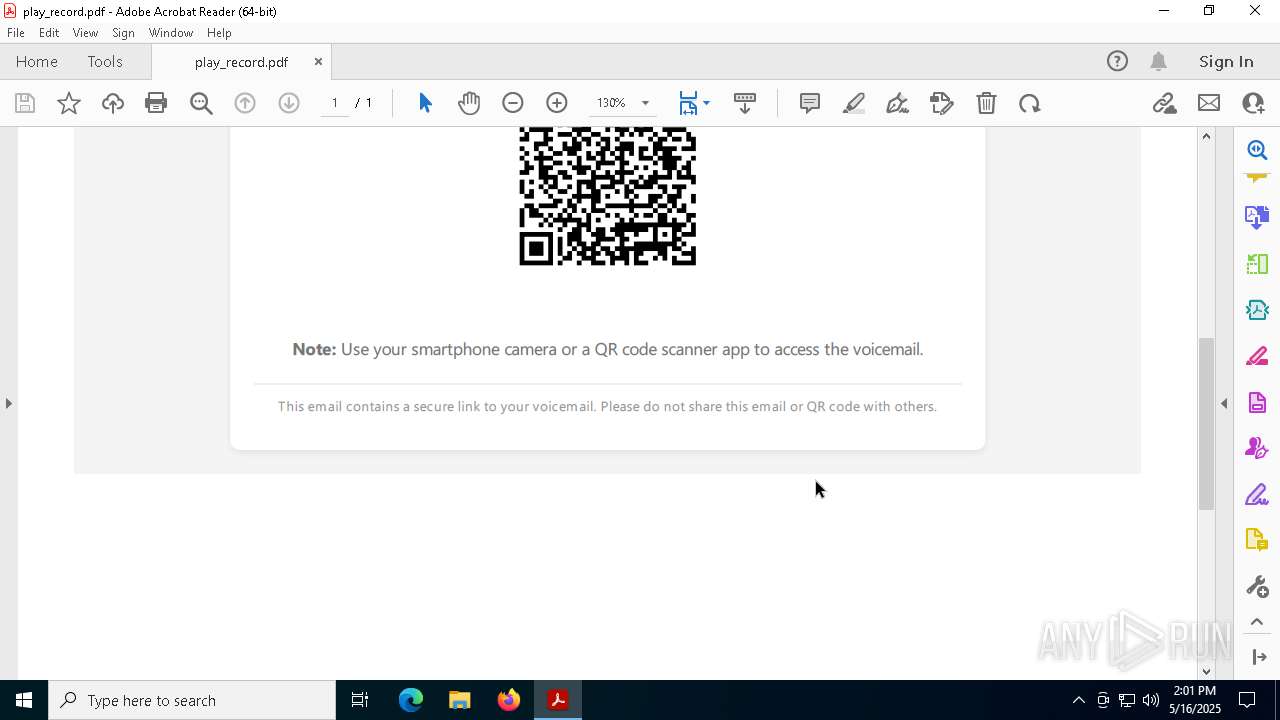The image size is (1280, 720).
Task: Open the yellow Send for Comments tool
Action: coord(1257,540)
